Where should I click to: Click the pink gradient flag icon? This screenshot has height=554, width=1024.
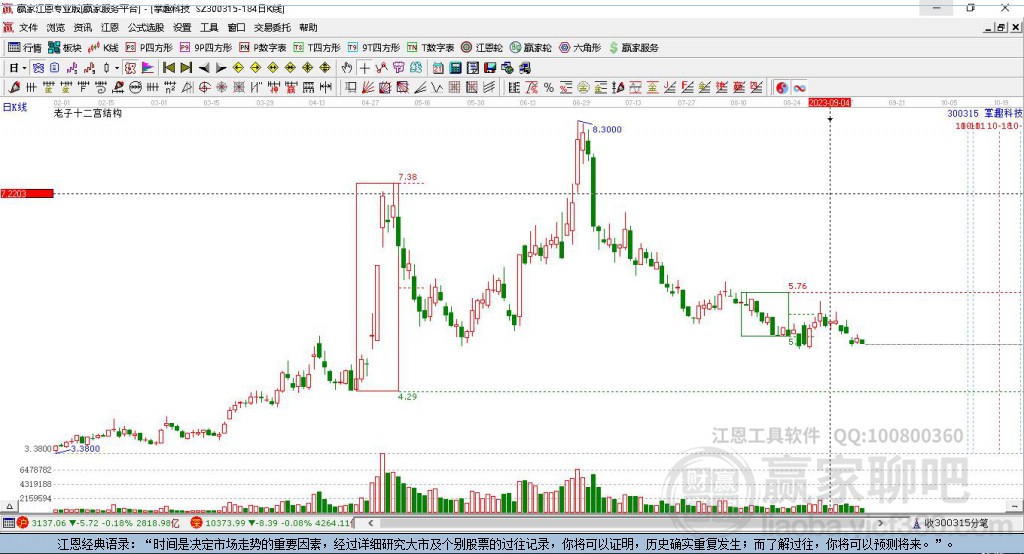[x=148, y=68]
